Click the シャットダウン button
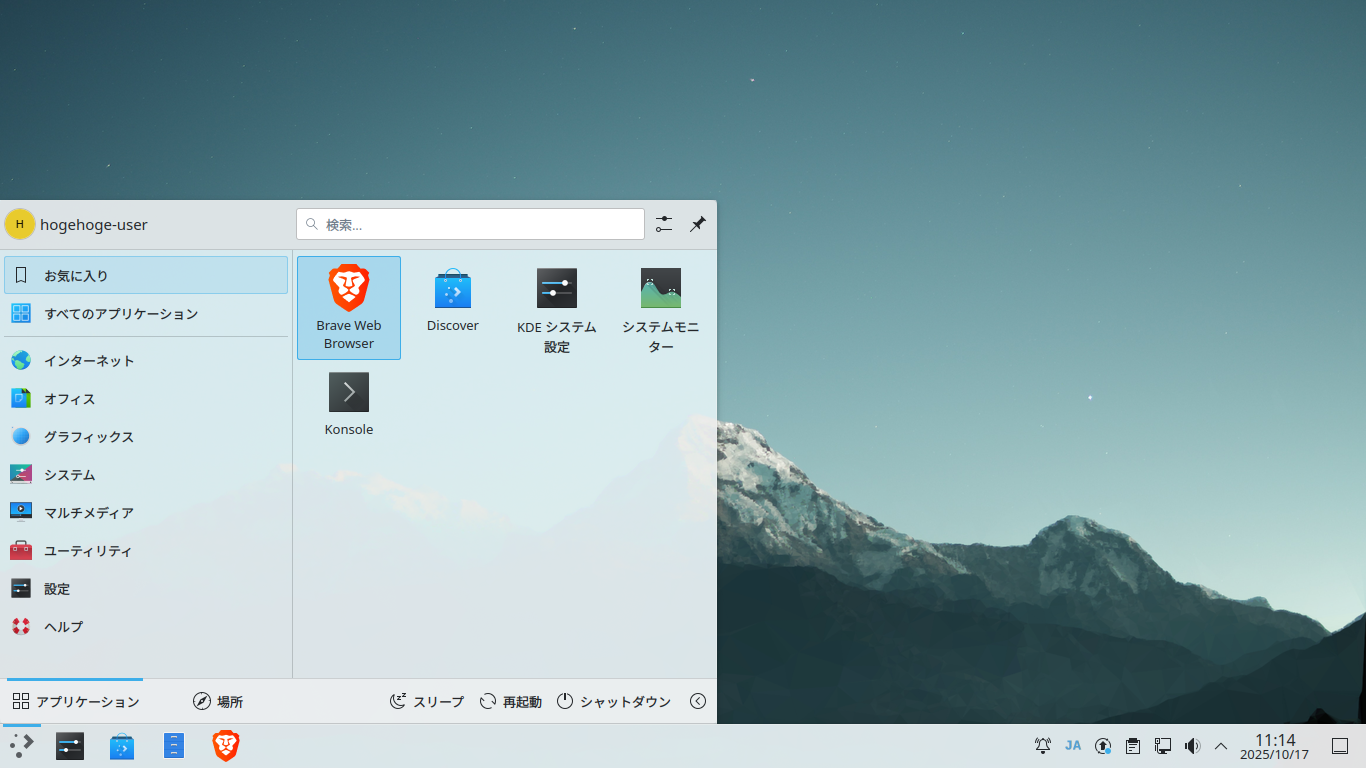Viewport: 1366px width, 768px height. point(614,701)
